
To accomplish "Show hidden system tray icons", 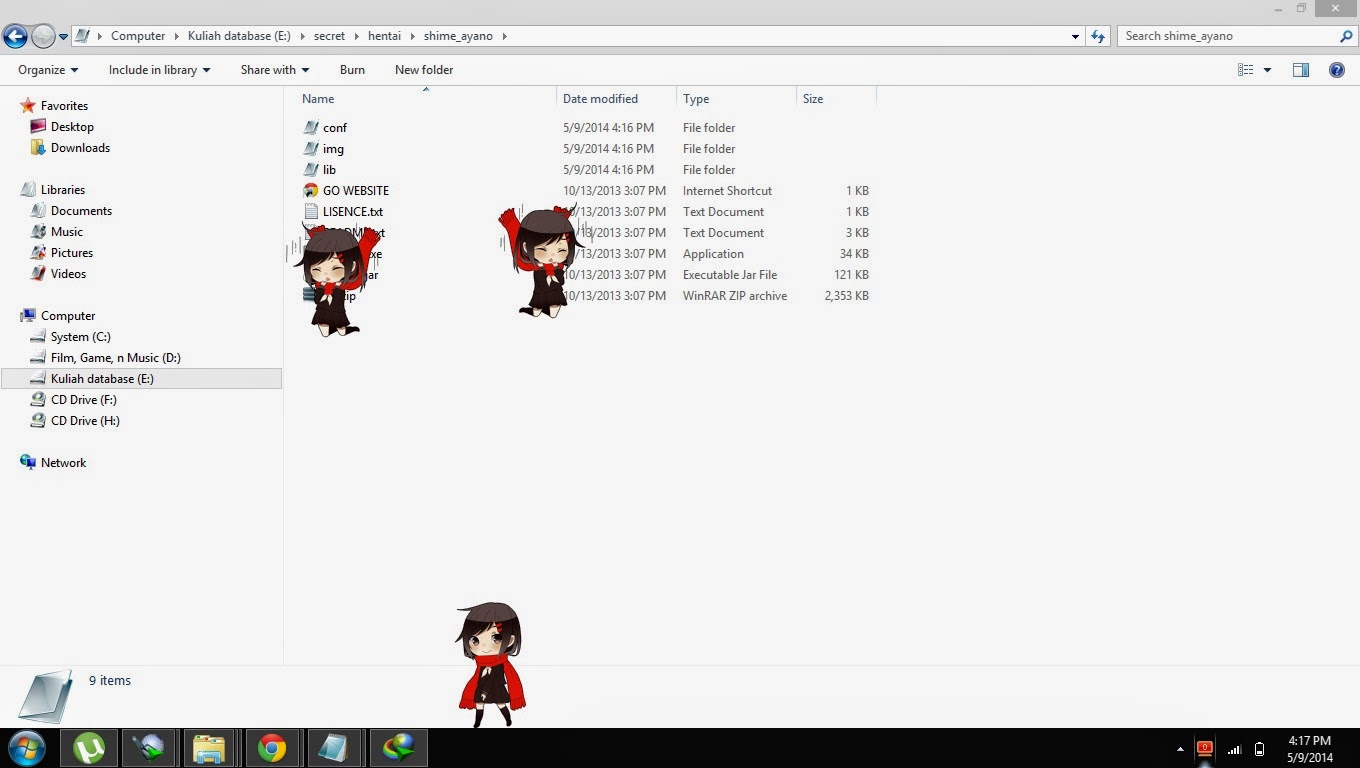I will click(1178, 748).
